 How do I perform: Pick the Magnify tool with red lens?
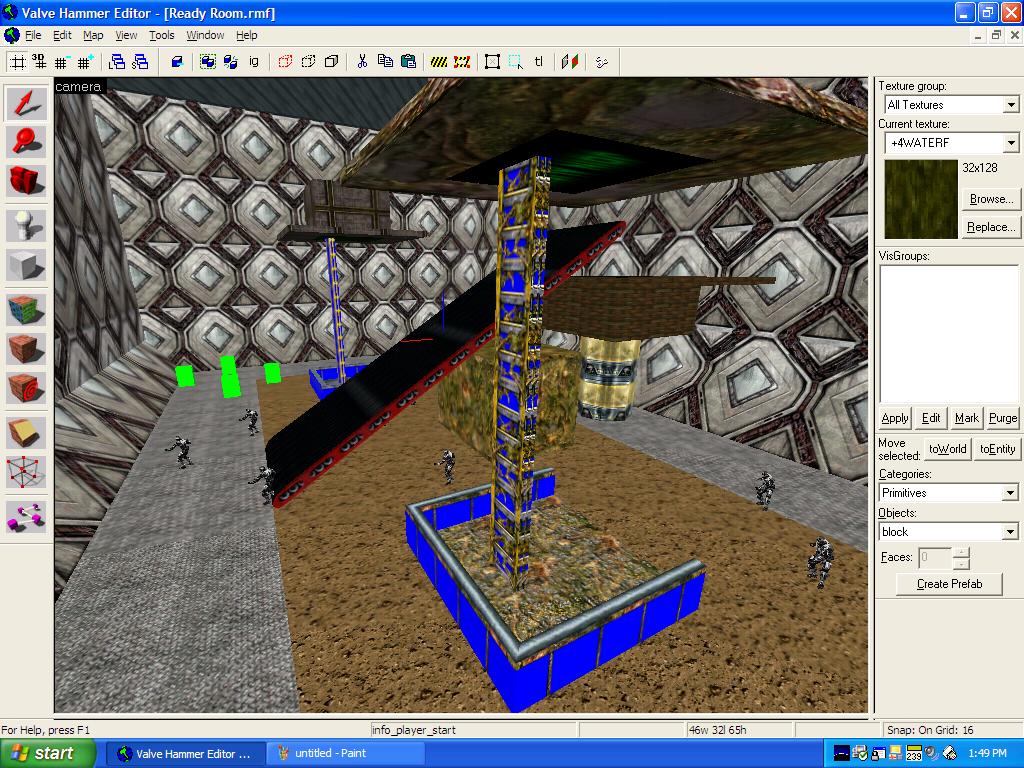click(26, 141)
